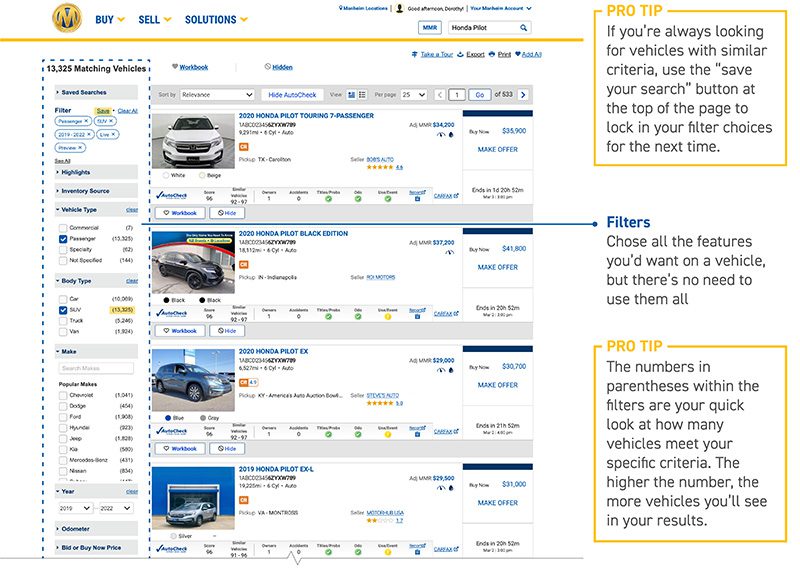Click CR 4.9 badge on Pilot EX
800x569 pixels.
pyautogui.click(x=248, y=382)
